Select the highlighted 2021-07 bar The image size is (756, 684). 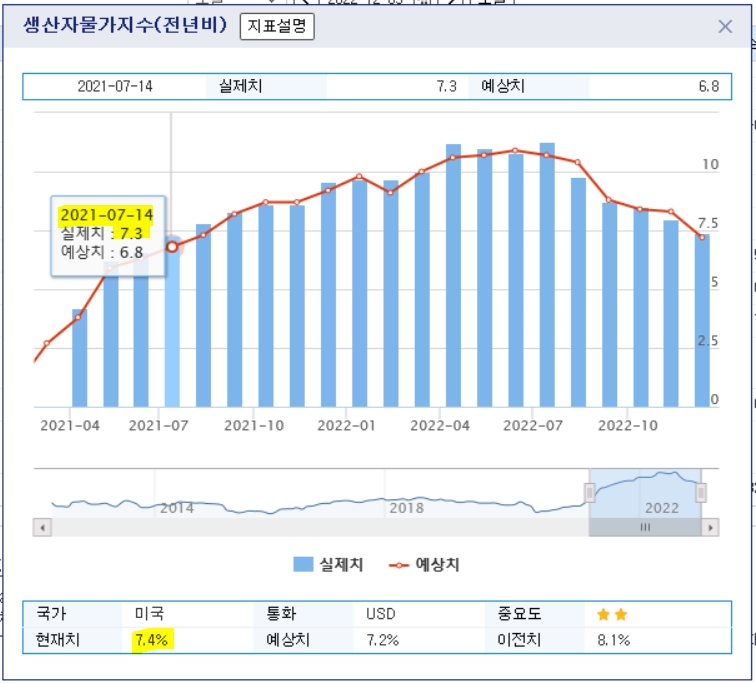coord(172,322)
